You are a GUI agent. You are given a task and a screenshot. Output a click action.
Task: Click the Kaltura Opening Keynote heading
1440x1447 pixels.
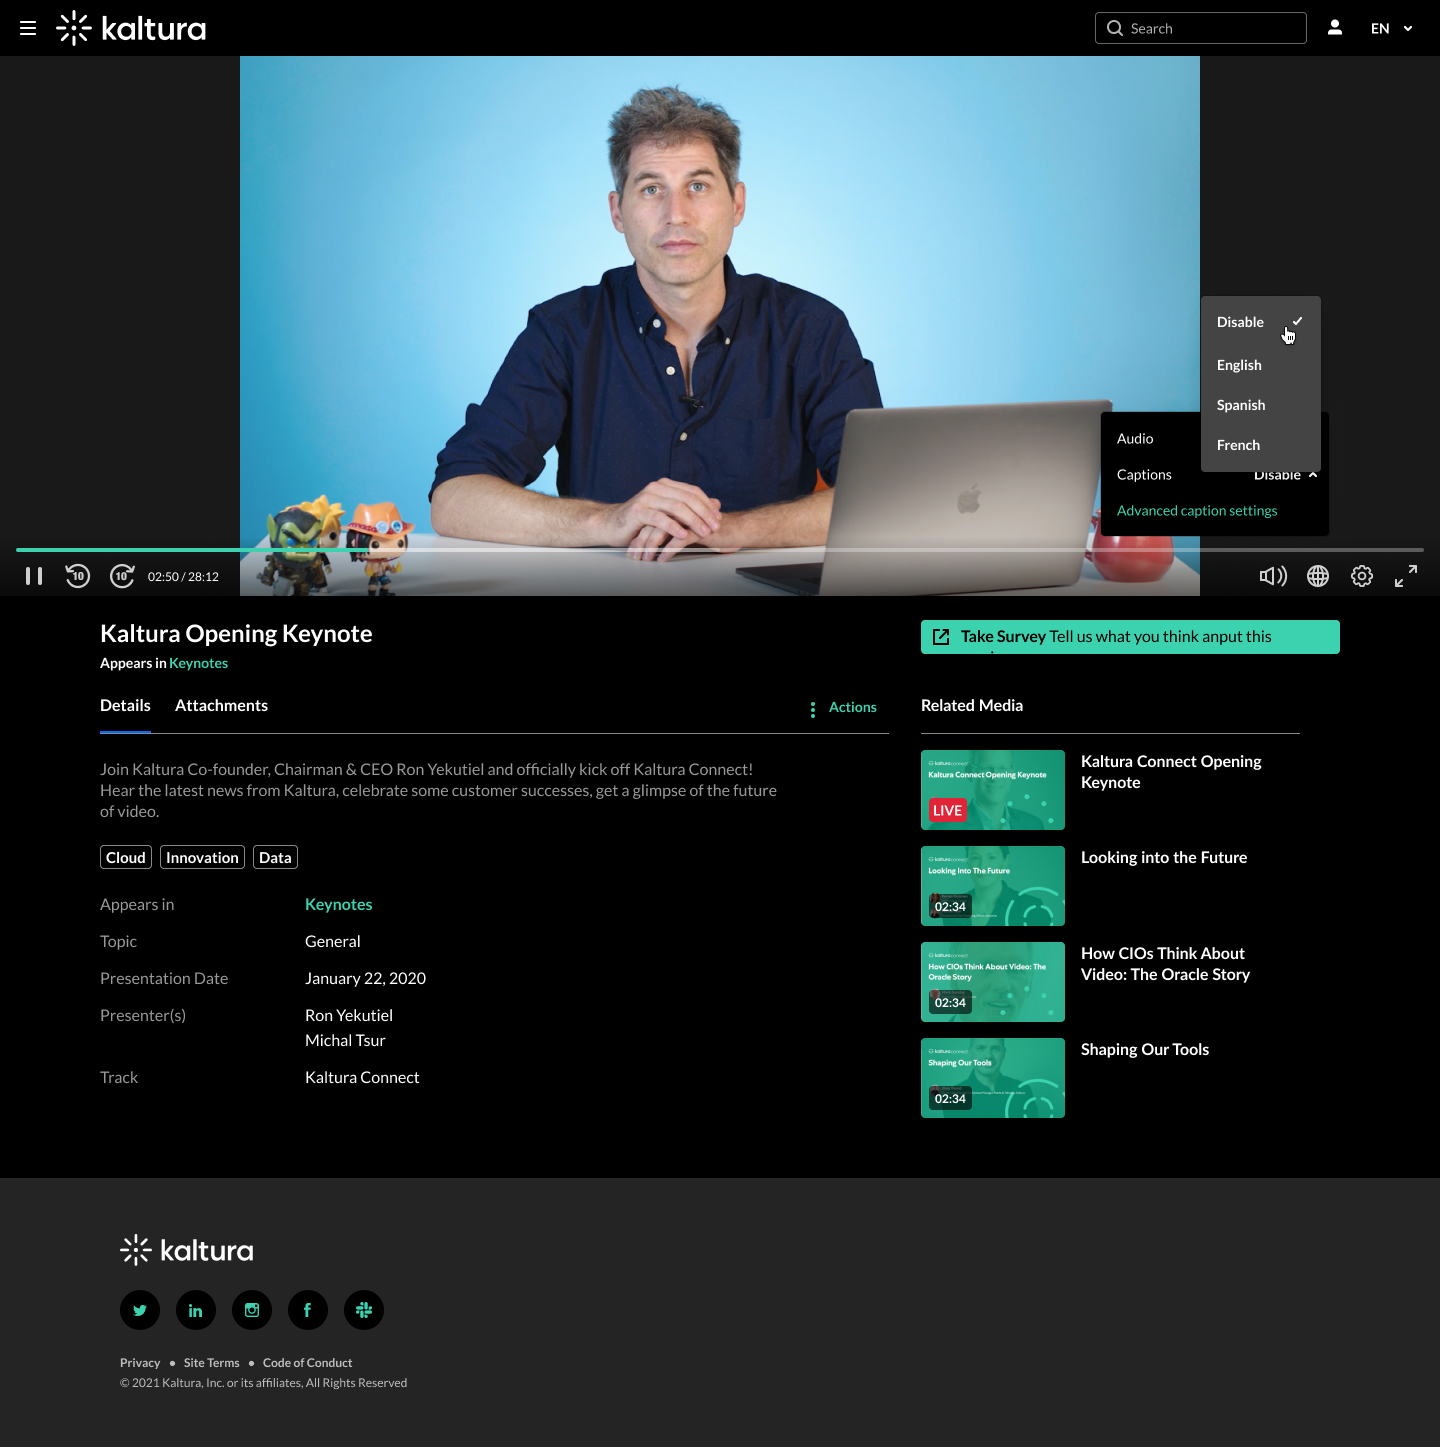(x=236, y=633)
